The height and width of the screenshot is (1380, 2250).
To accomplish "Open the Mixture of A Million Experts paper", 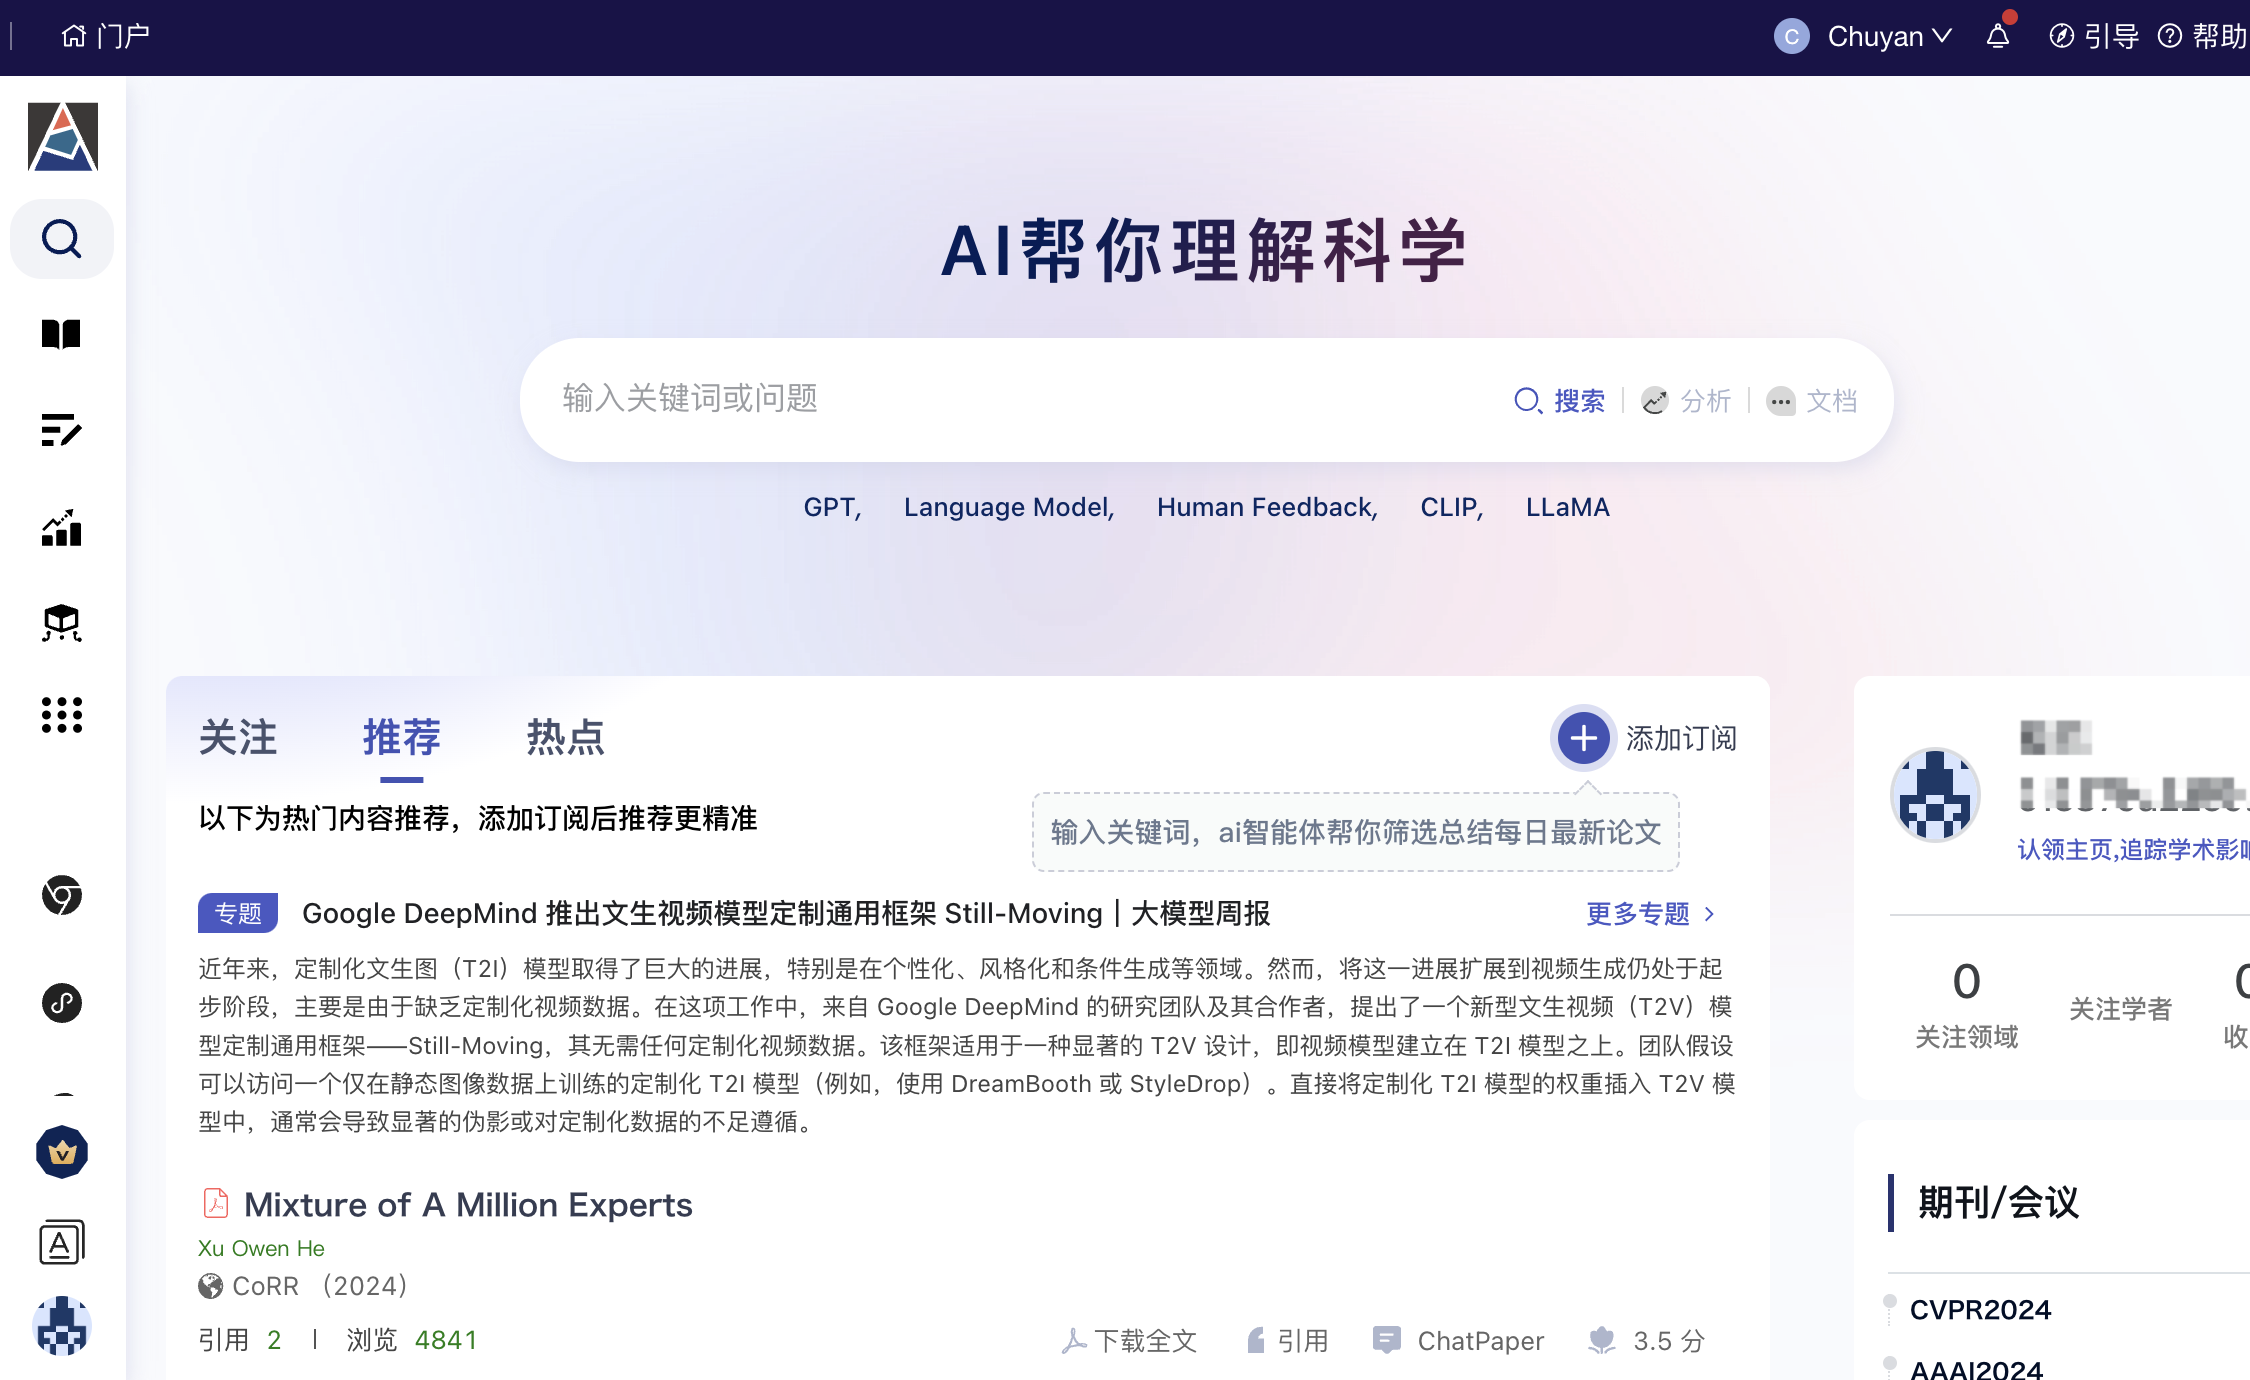I will (468, 1205).
